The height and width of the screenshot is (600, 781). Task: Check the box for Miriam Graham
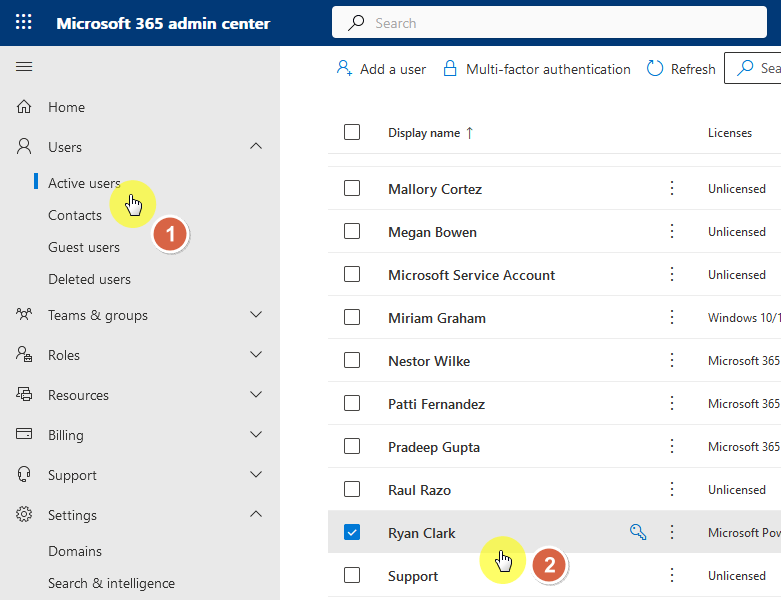pyautogui.click(x=352, y=317)
